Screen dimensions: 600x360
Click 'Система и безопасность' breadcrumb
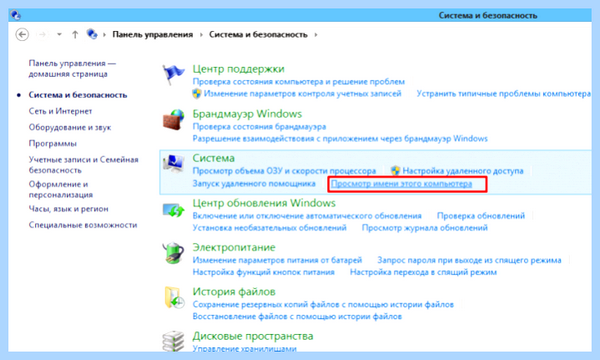click(258, 34)
